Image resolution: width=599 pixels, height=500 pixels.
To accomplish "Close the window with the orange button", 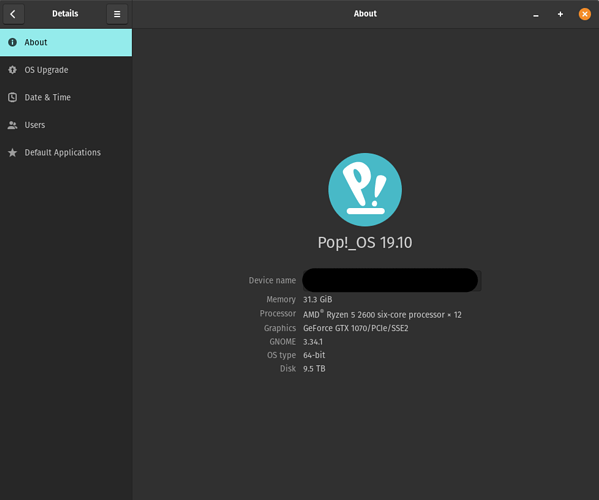I will pos(584,14).
